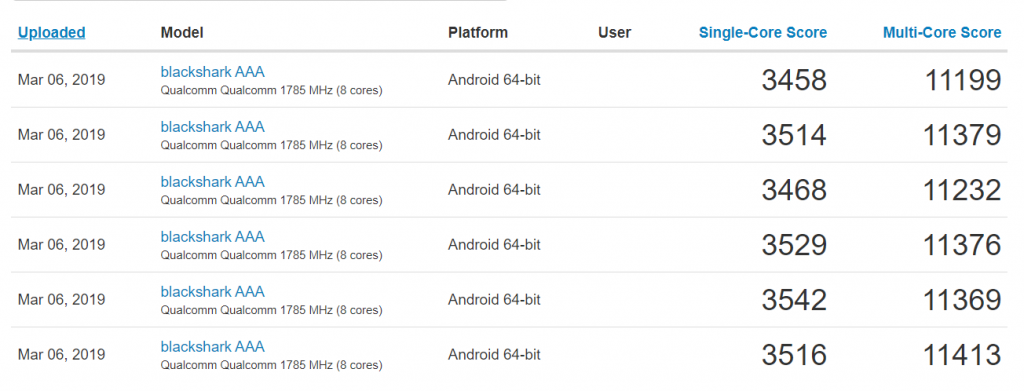Open blackshark AAA result scoring 3514
This screenshot has height=391, width=1024.
(213, 127)
